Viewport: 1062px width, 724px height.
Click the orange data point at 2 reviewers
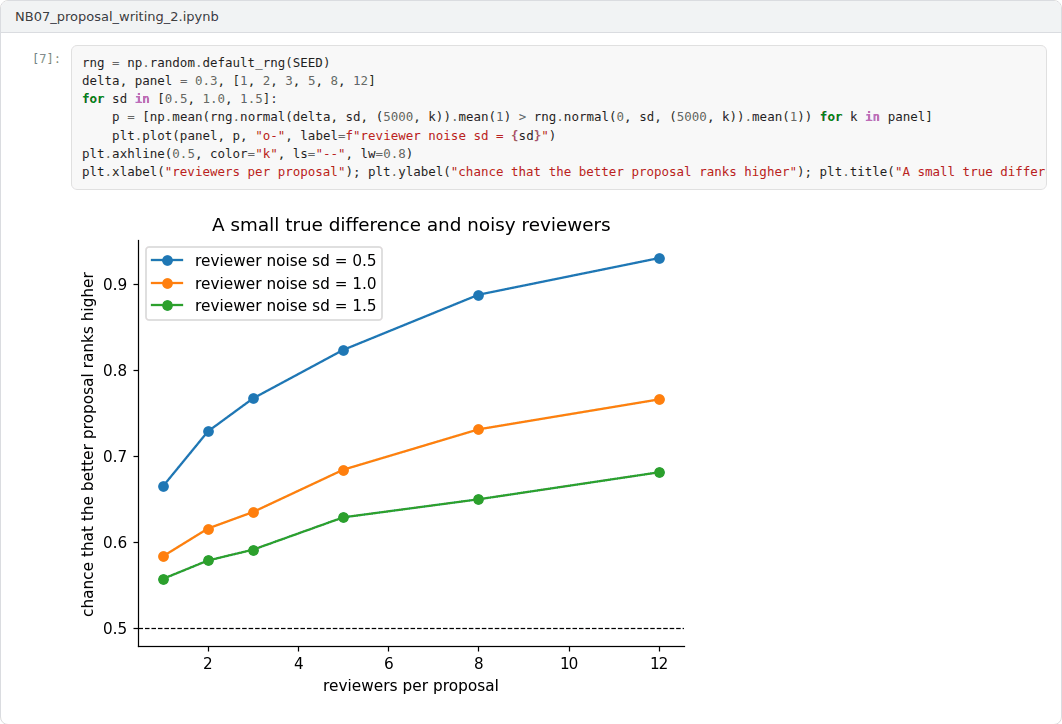coord(209,529)
